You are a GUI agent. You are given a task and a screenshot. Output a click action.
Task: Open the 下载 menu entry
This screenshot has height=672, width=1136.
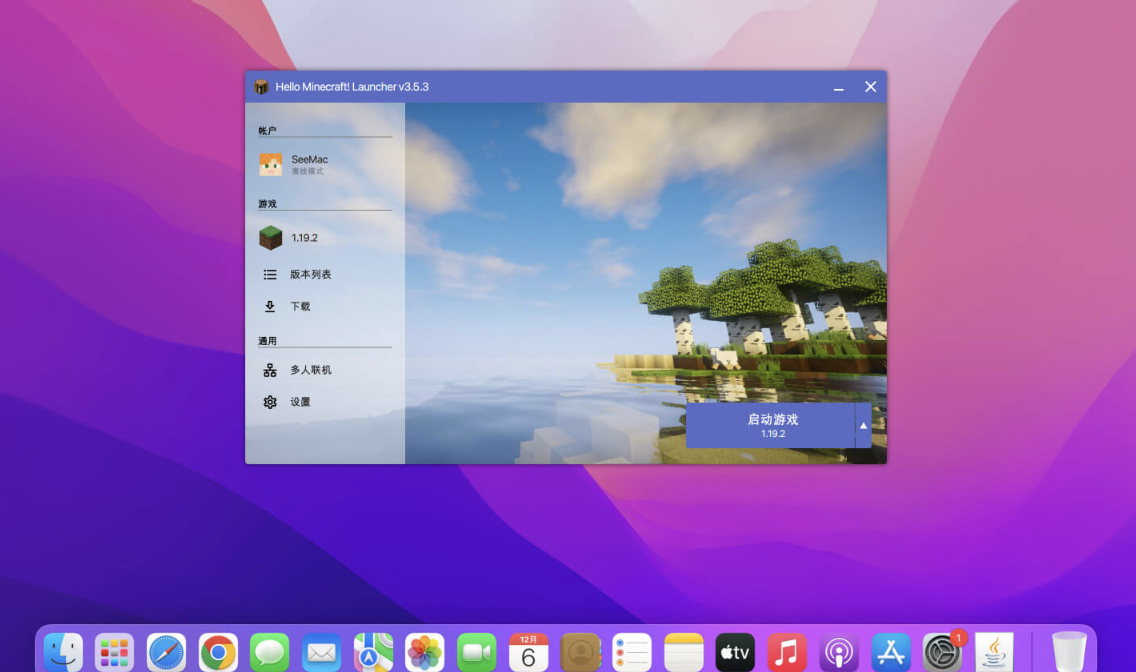(300, 306)
